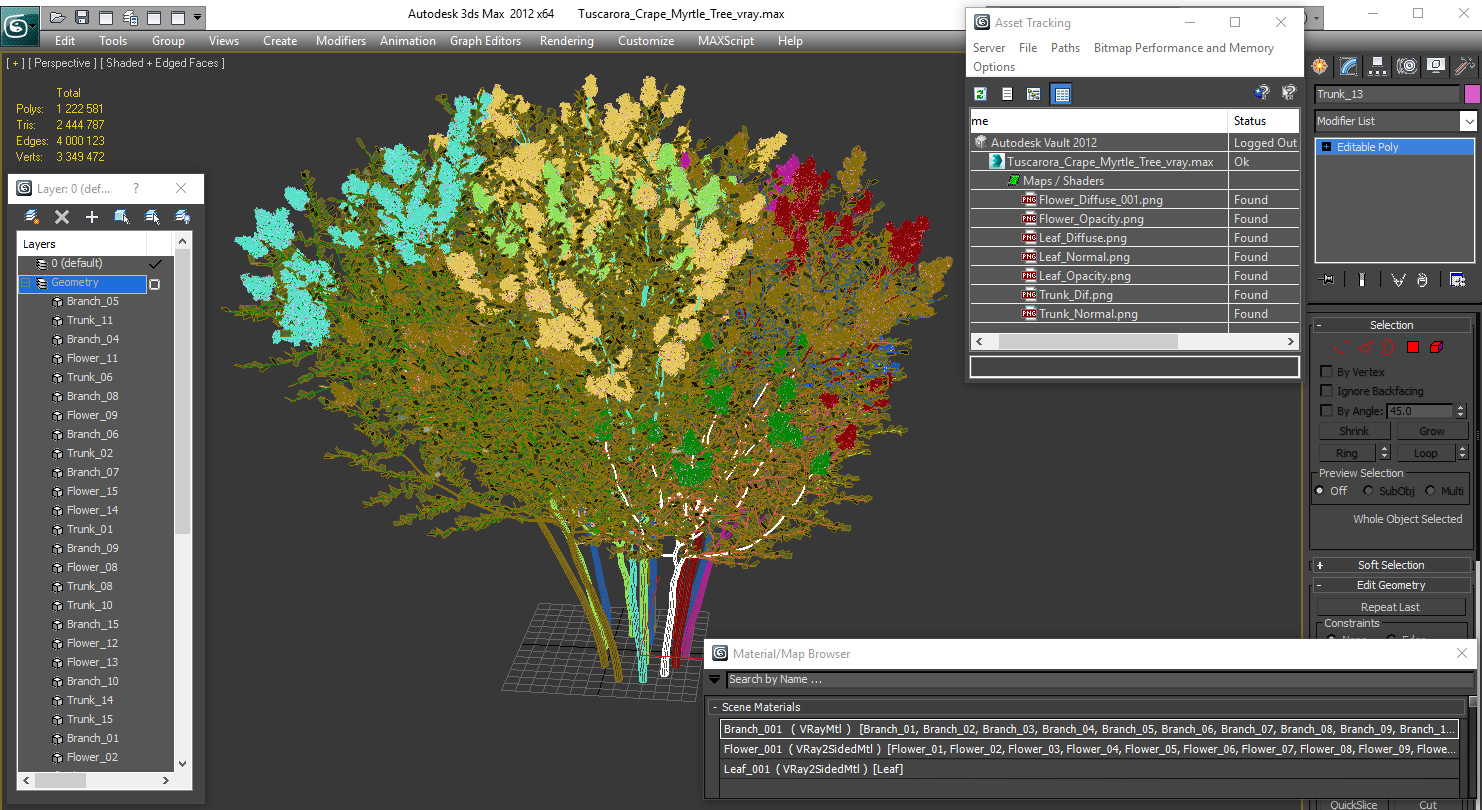Click the Refresh icon in Asset Tracking
Viewport: 1482px width, 810px height.
click(981, 93)
